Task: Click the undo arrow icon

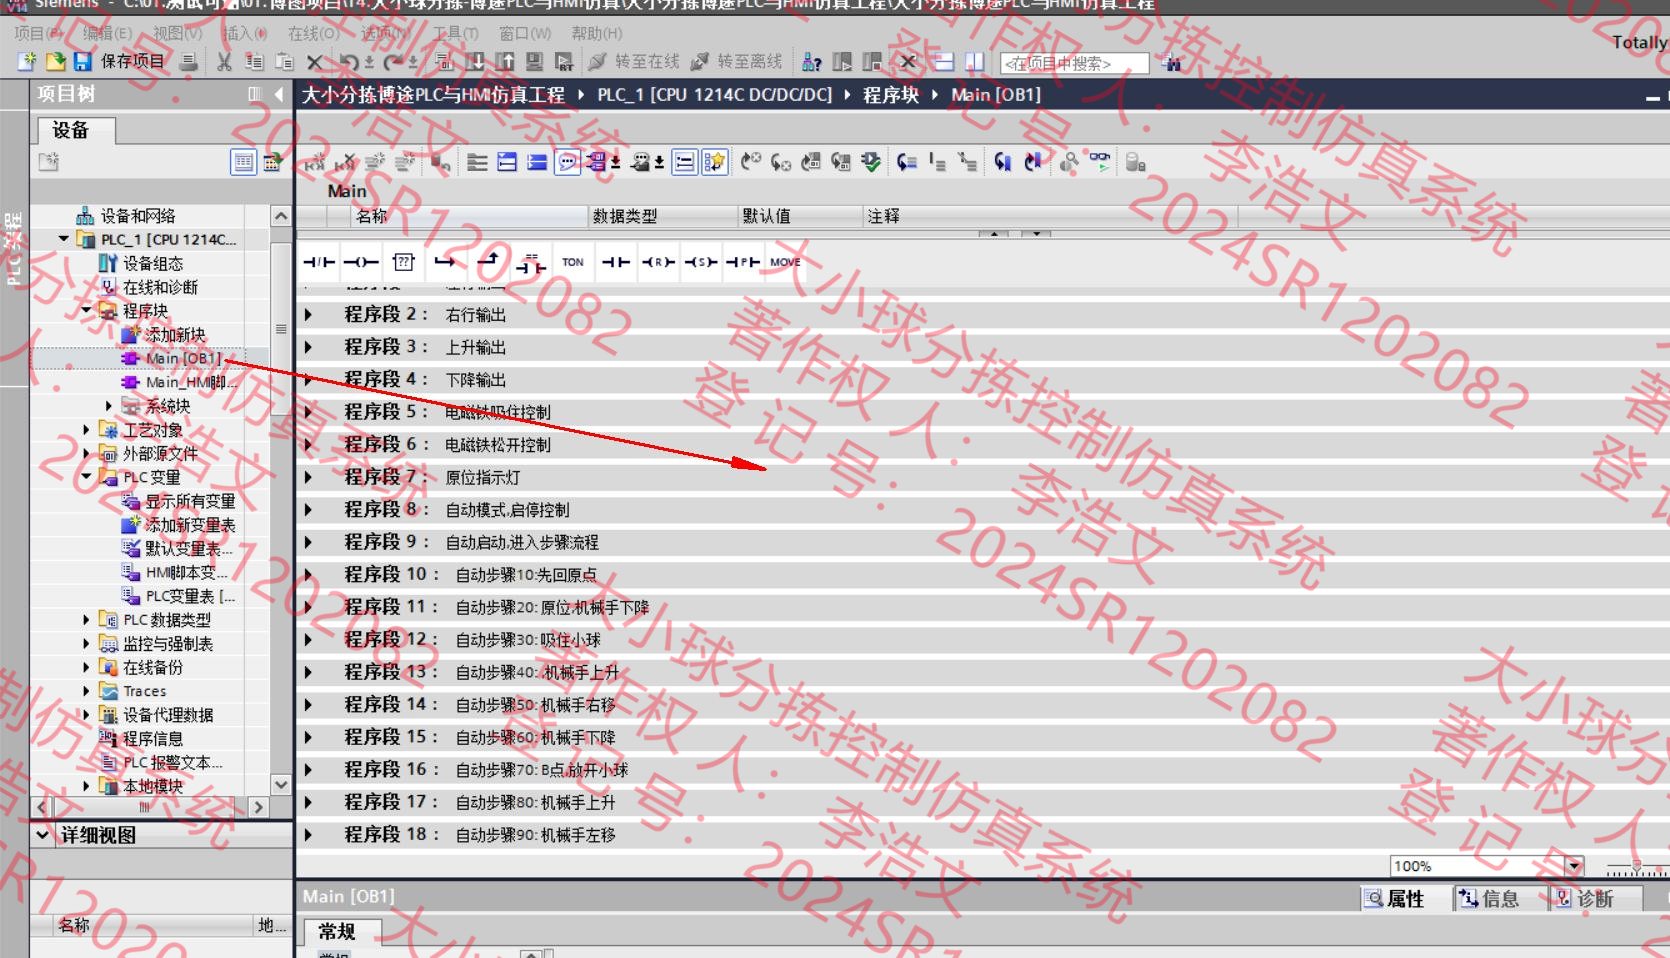Action: click(348, 62)
